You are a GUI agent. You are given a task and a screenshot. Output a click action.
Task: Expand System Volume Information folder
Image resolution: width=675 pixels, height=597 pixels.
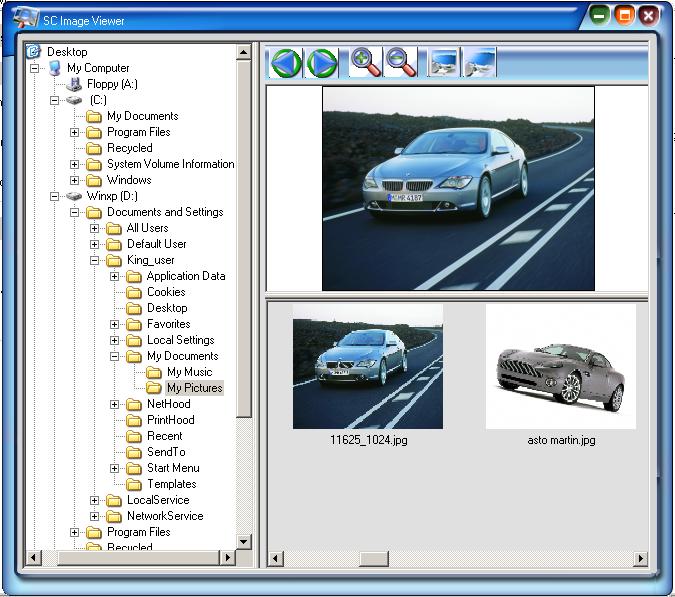point(74,164)
